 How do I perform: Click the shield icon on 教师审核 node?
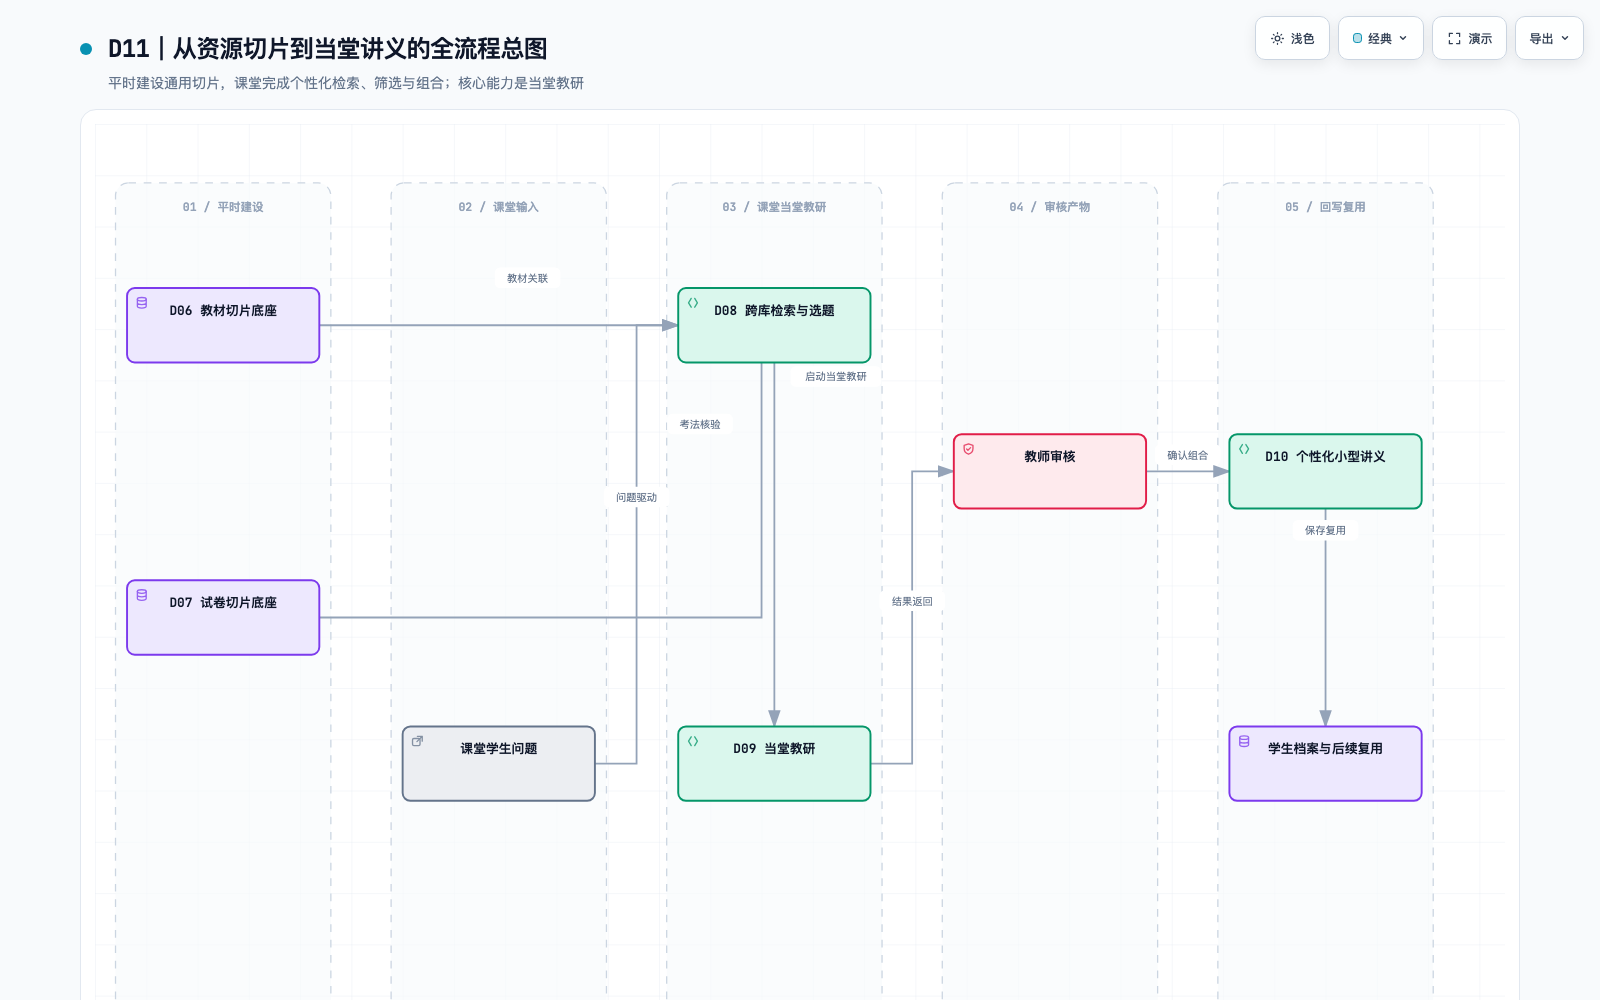(x=968, y=449)
